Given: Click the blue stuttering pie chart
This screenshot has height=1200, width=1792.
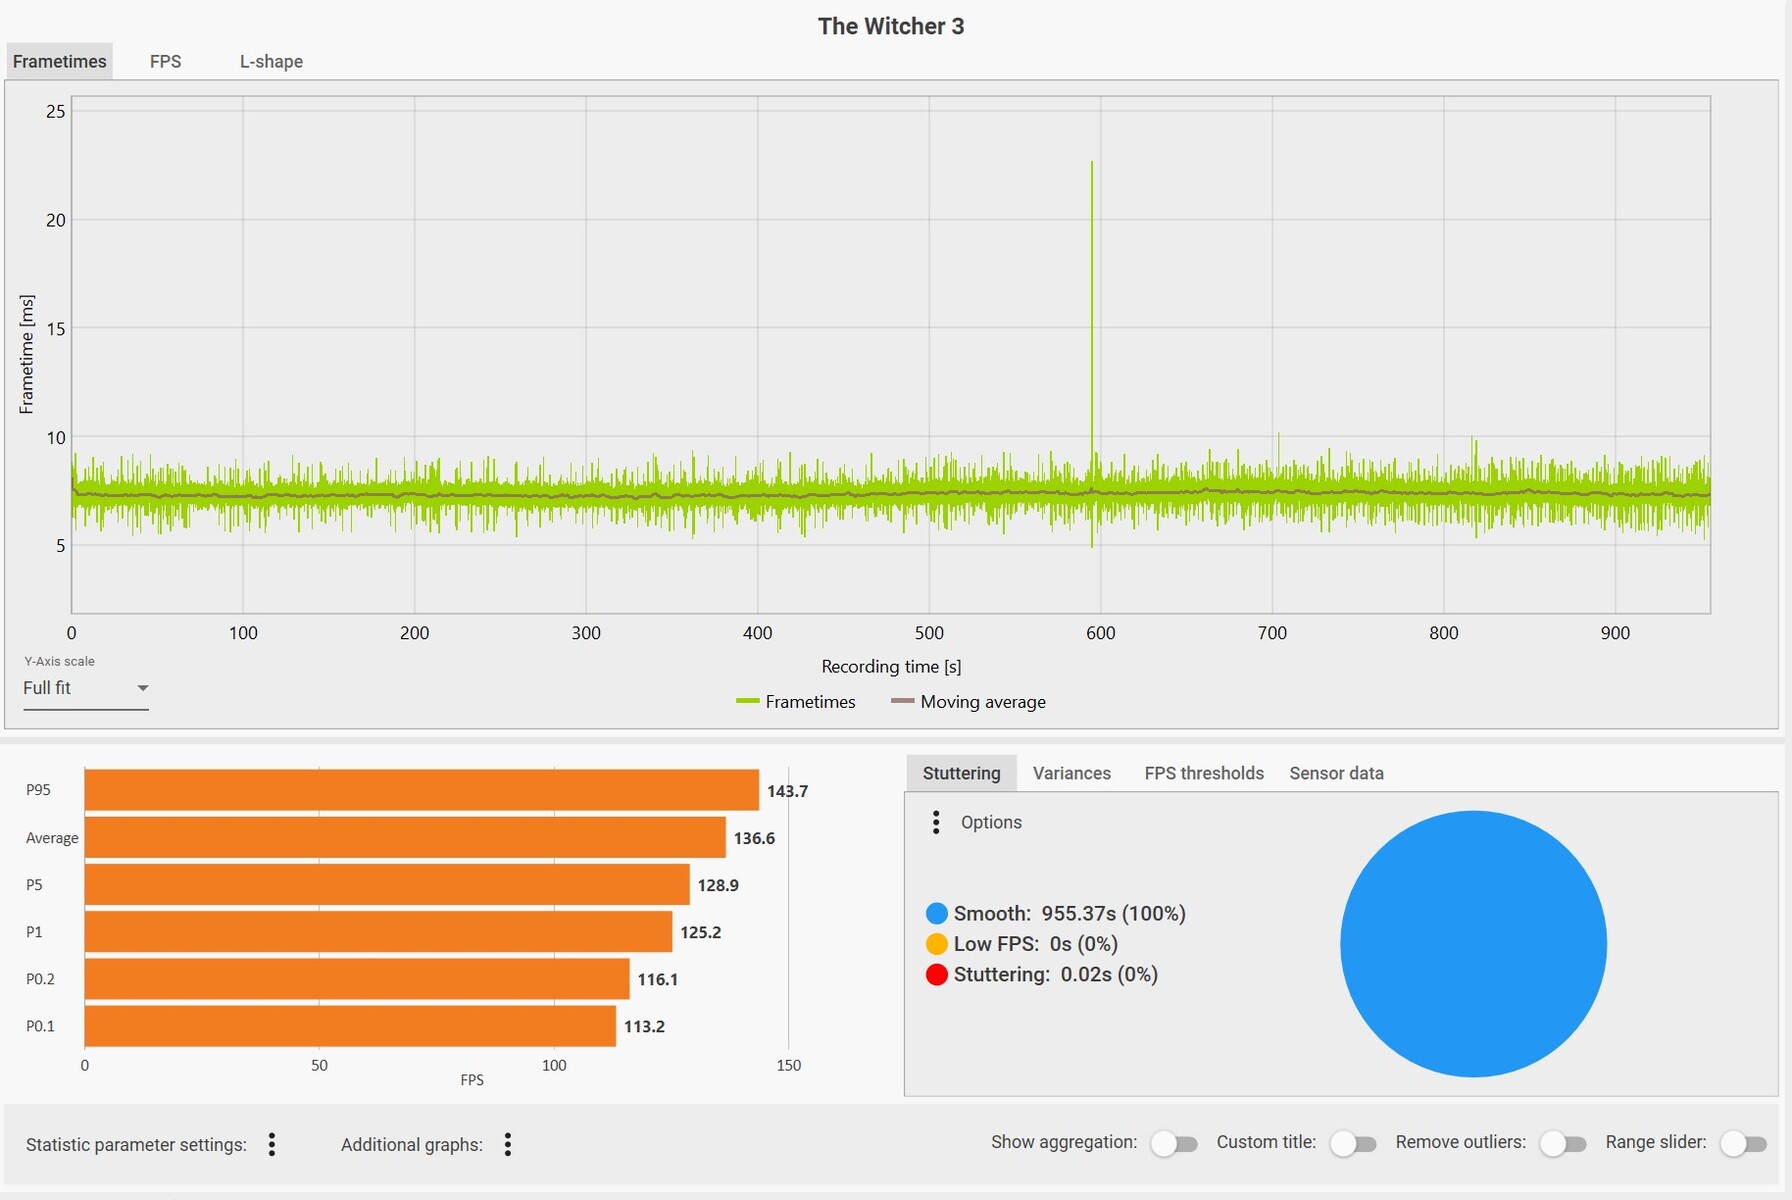Looking at the screenshot, I should (1473, 943).
